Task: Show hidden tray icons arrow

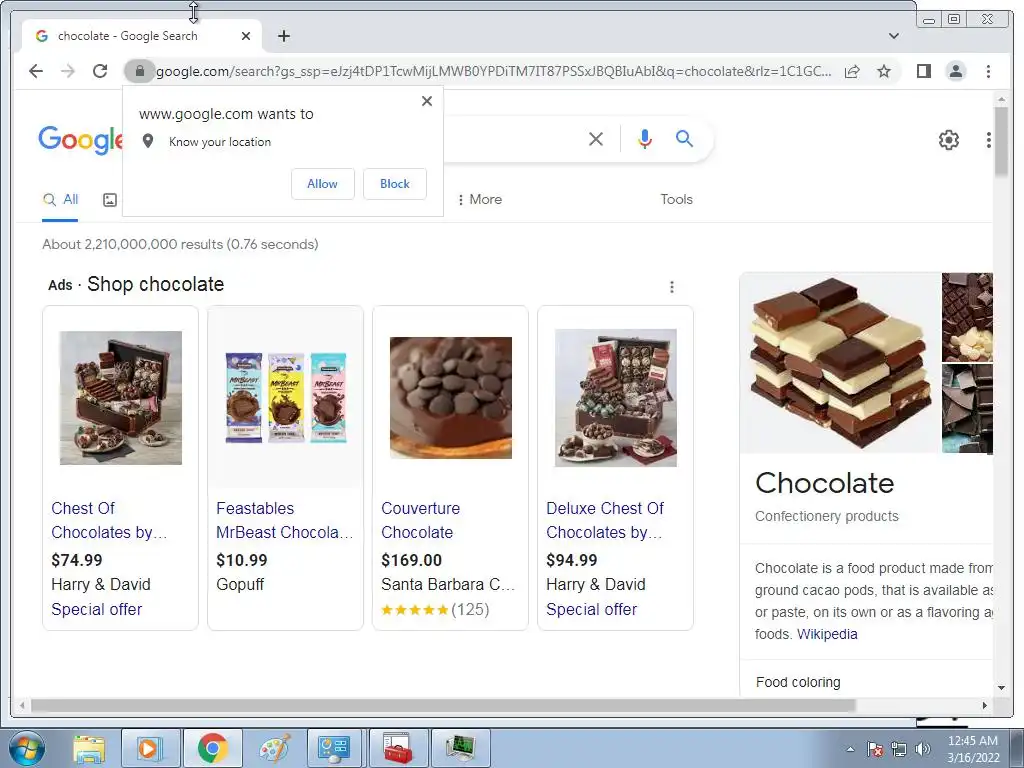Action: (850, 749)
